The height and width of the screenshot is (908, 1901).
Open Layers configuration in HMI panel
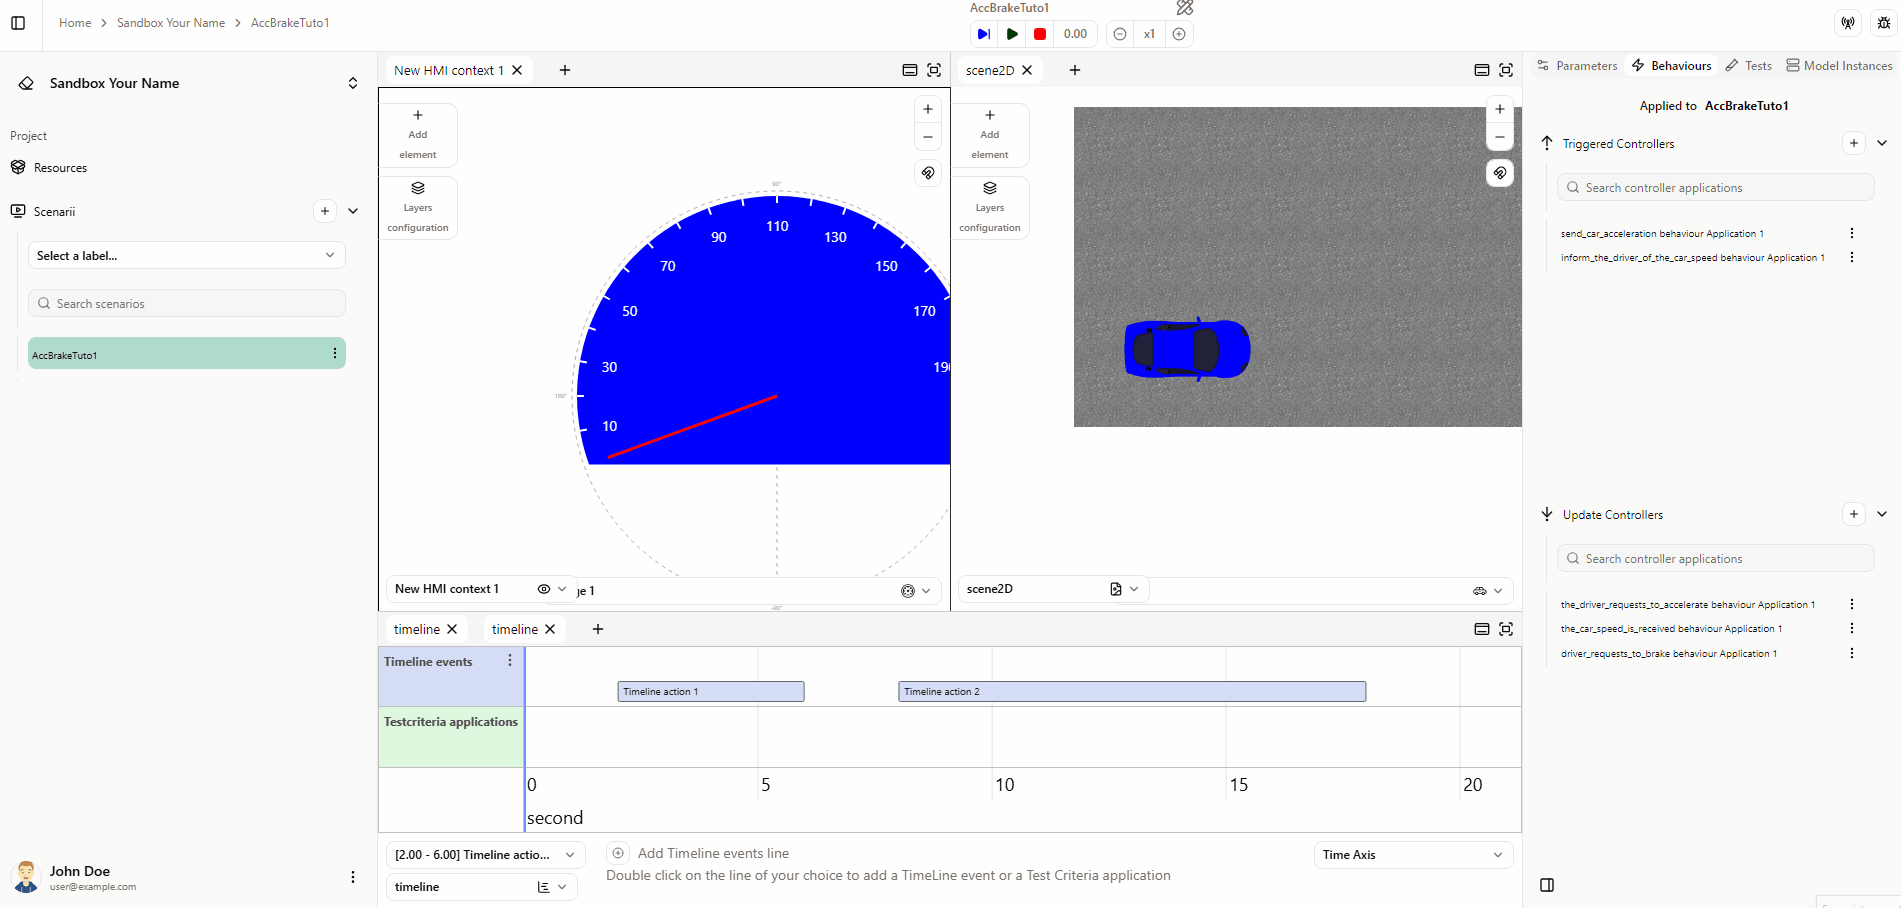(x=418, y=208)
